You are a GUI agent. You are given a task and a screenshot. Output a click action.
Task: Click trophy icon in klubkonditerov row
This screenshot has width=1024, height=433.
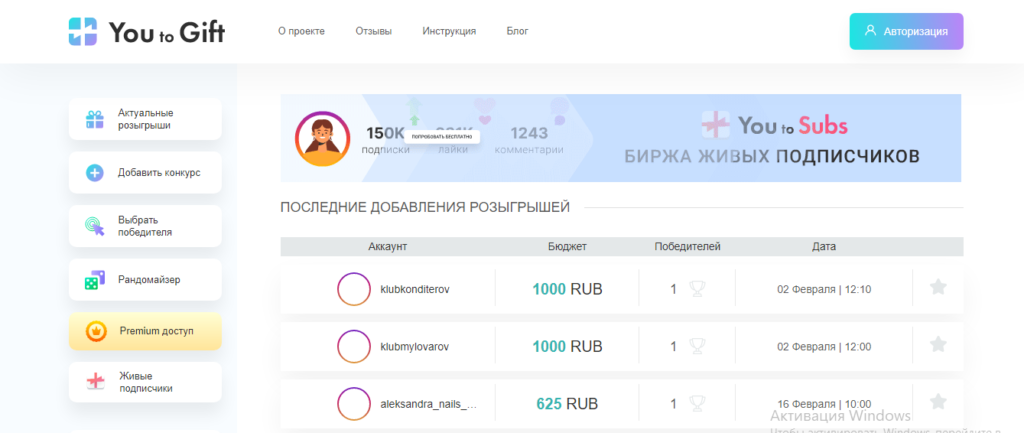[697, 289]
